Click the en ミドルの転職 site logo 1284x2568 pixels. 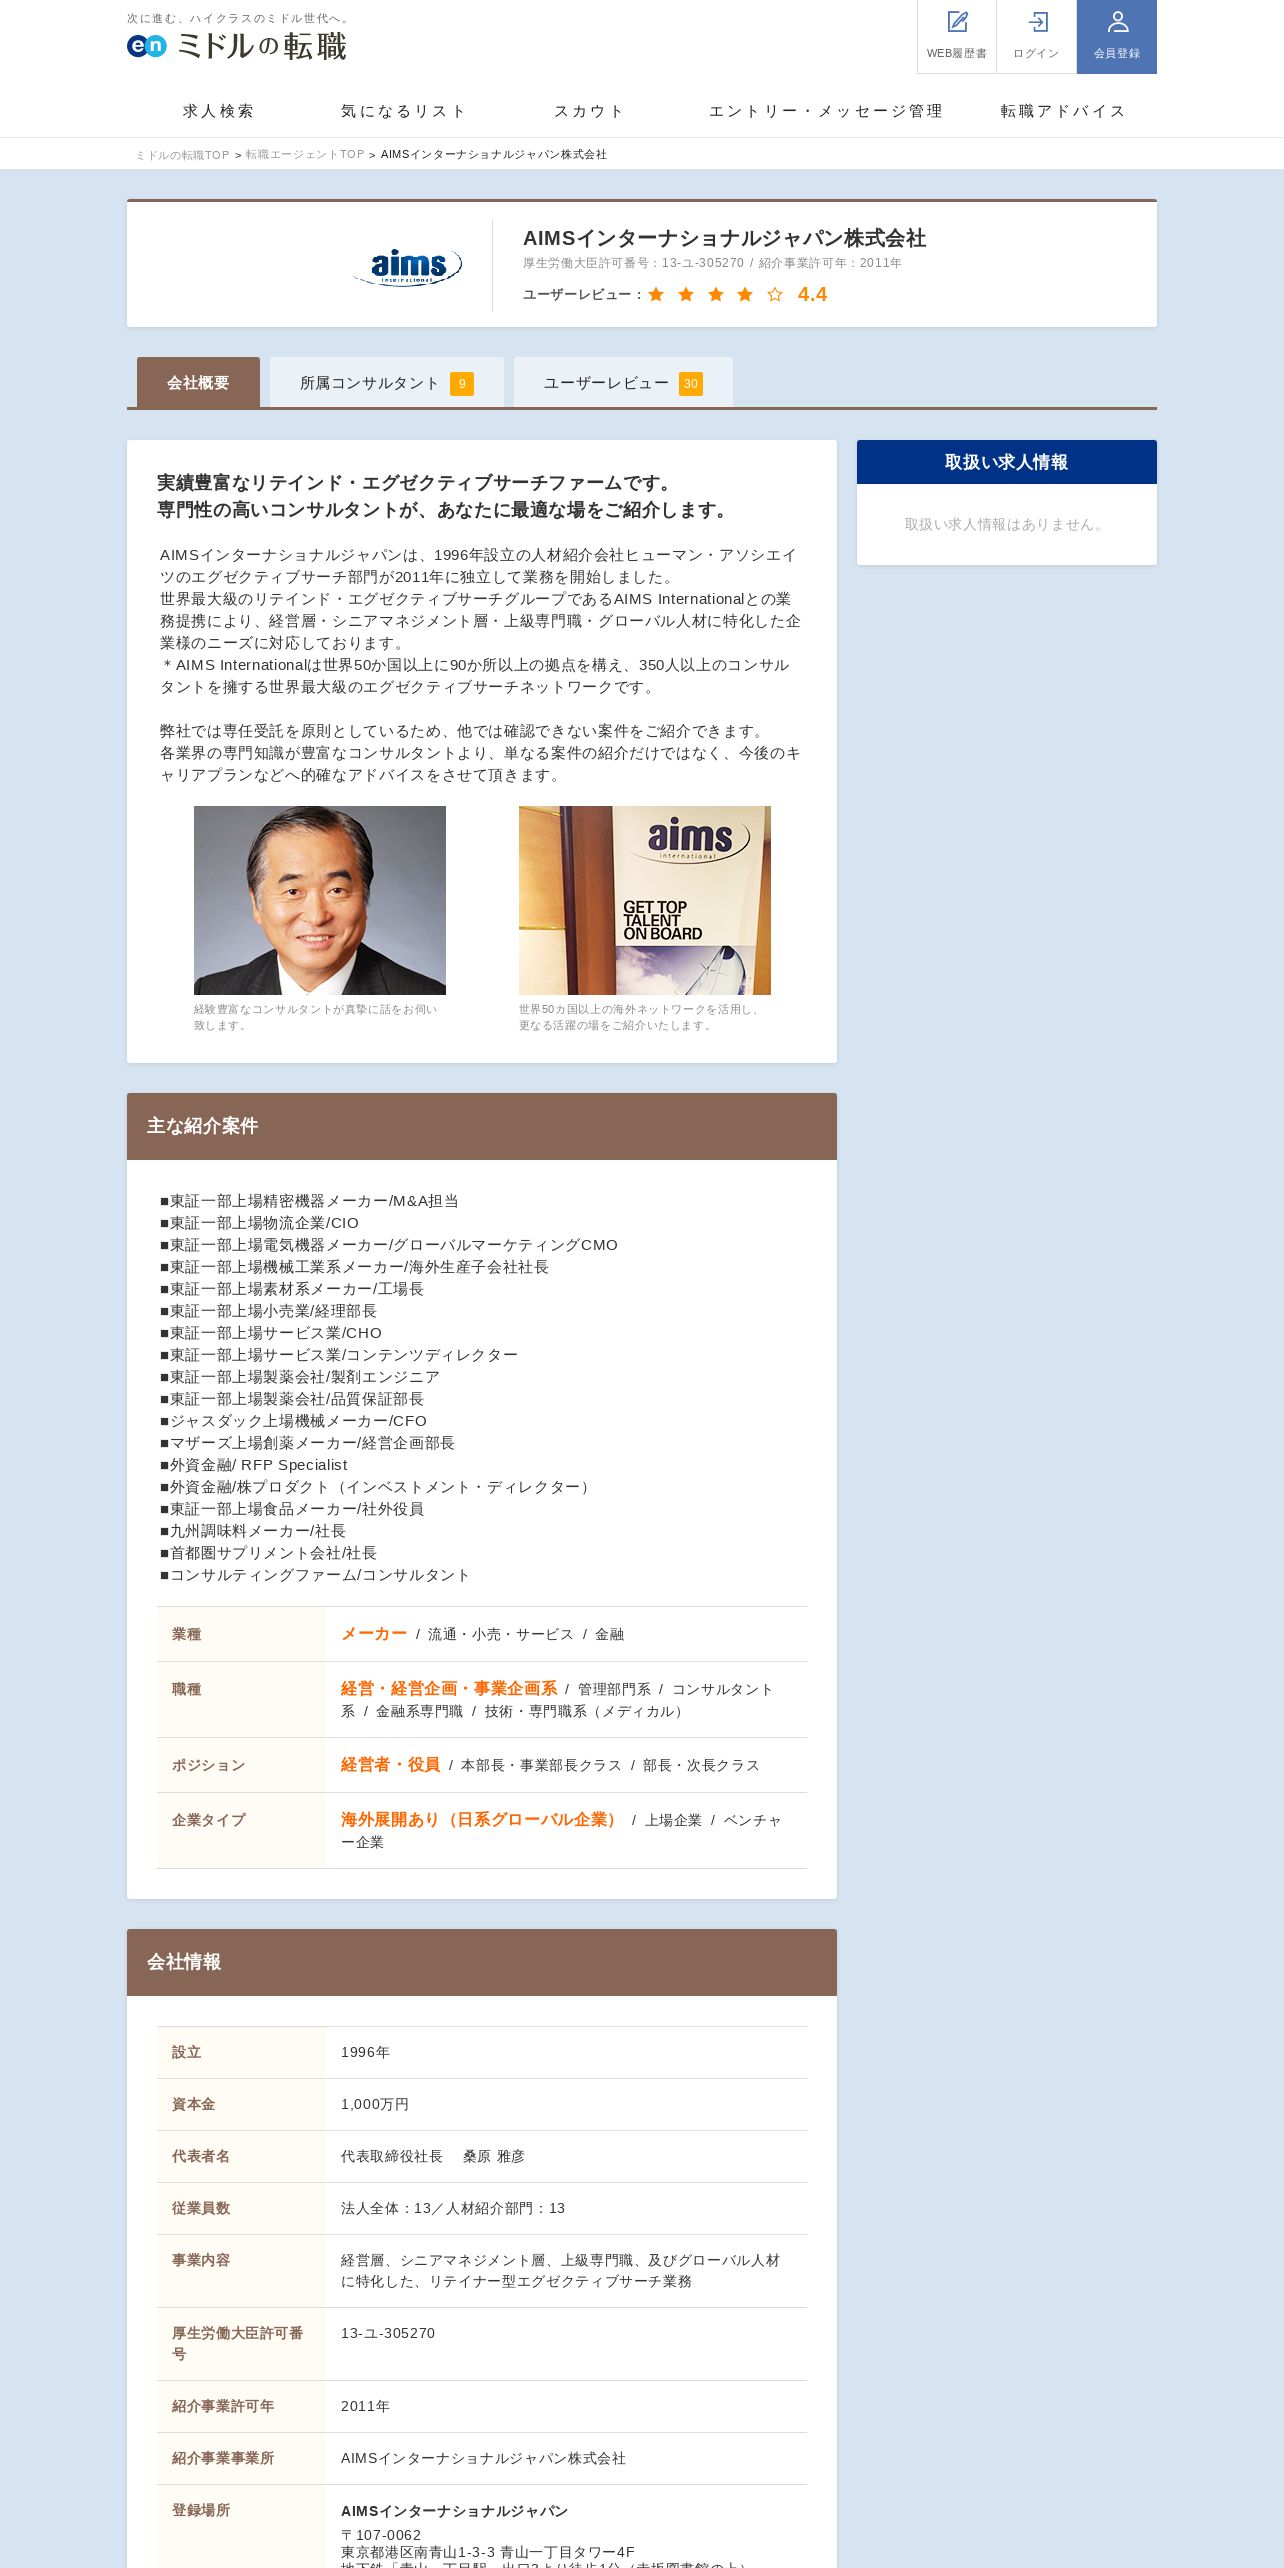tap(237, 45)
